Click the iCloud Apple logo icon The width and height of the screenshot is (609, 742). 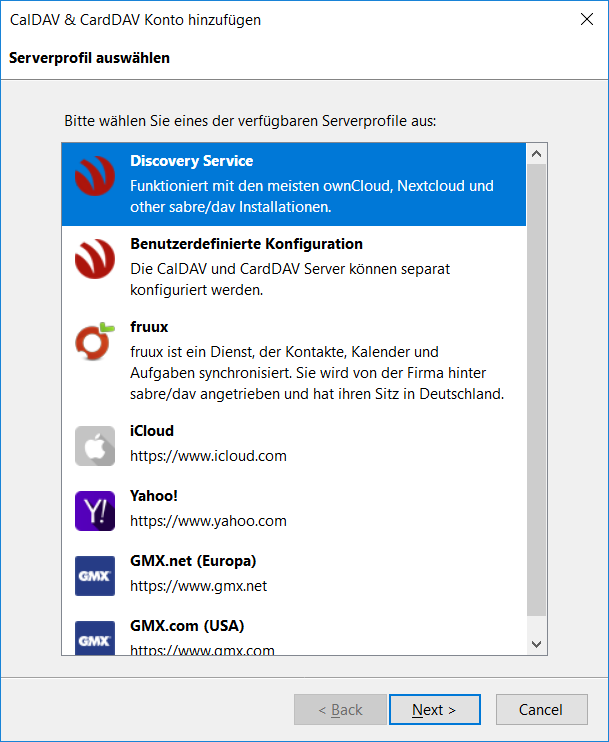point(95,446)
